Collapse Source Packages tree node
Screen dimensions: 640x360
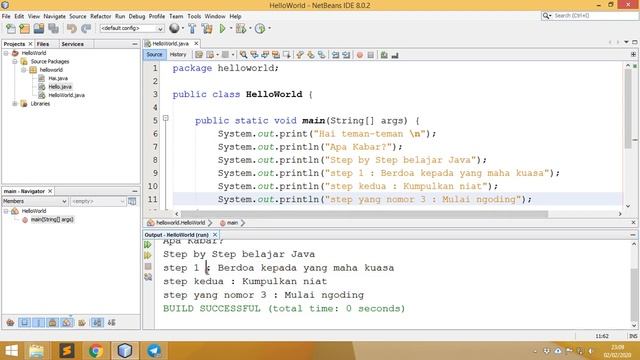15,62
